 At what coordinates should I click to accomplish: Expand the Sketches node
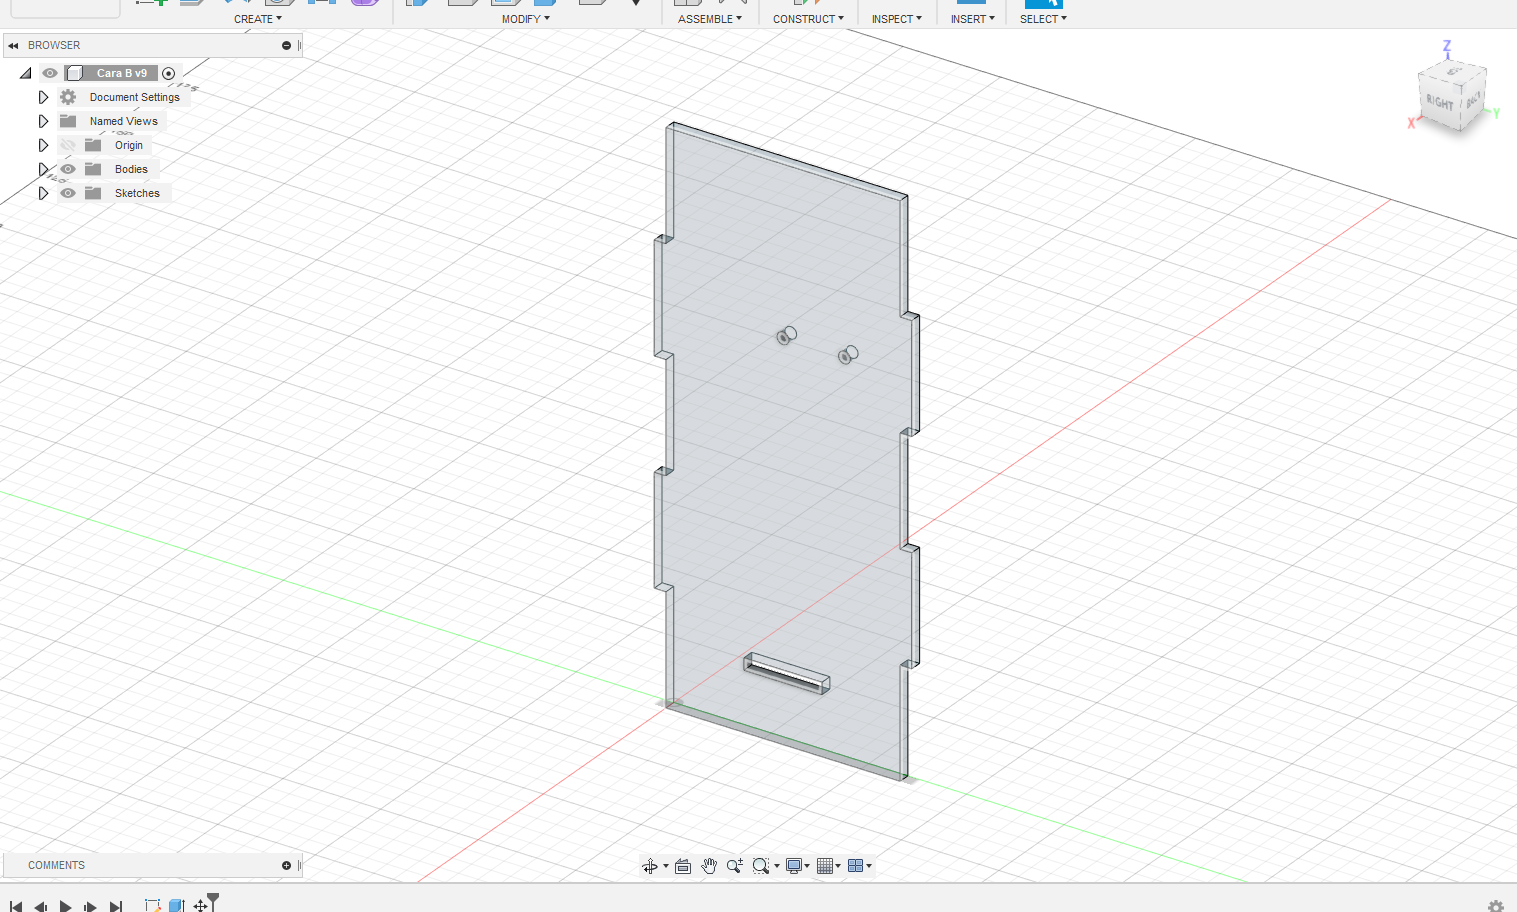43,193
